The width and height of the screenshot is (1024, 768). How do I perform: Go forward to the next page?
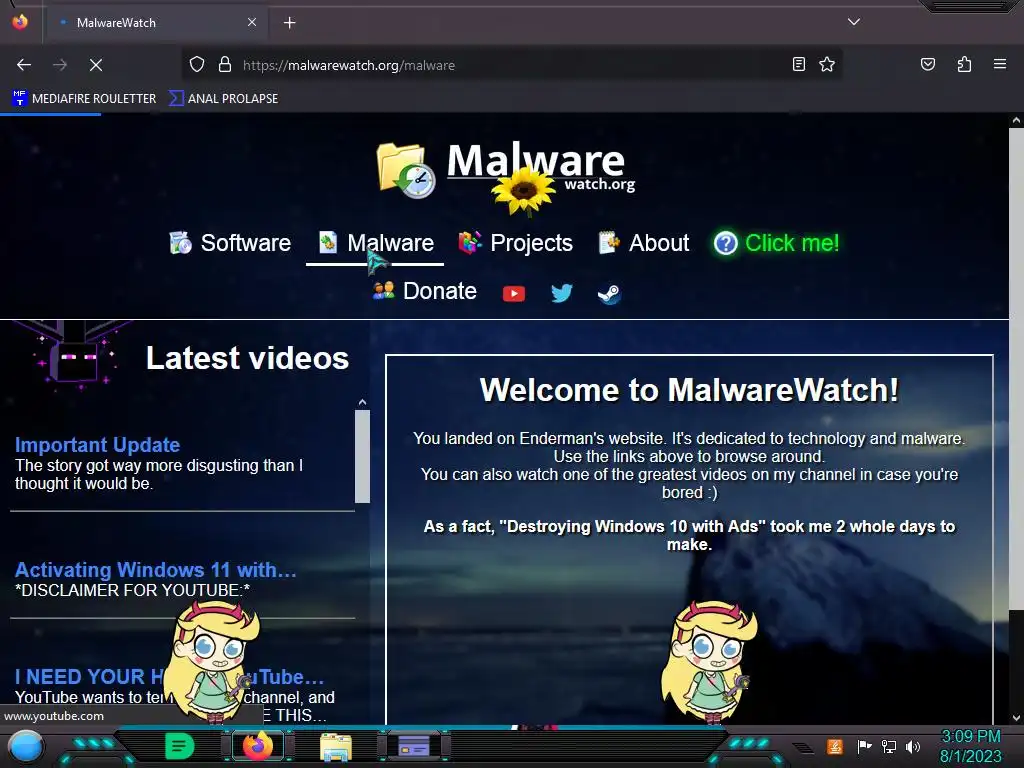click(60, 65)
